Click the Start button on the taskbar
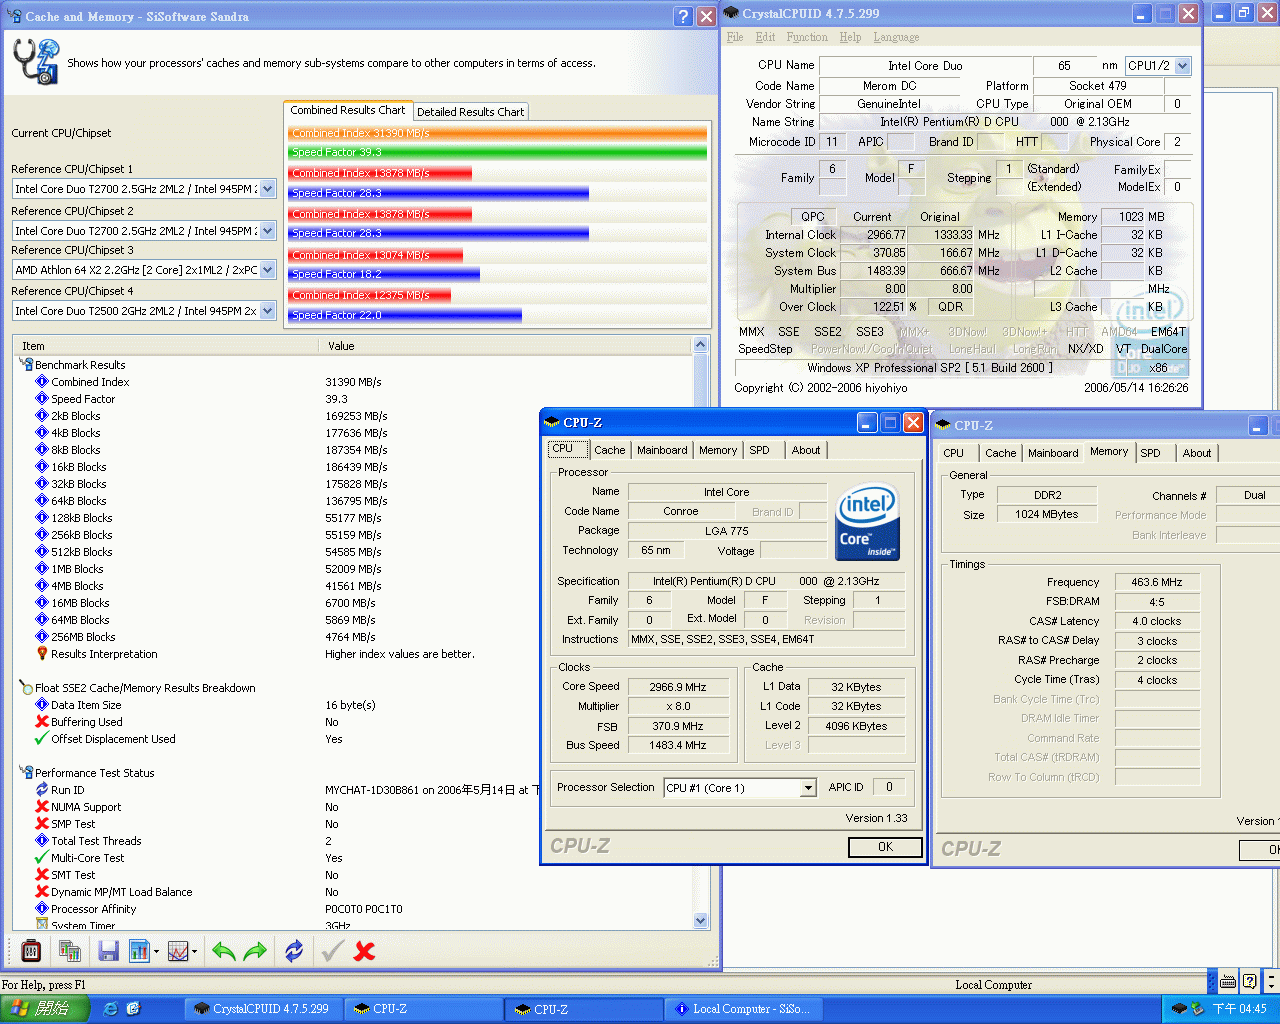Image resolution: width=1280 pixels, height=1024 pixels. point(45,1009)
